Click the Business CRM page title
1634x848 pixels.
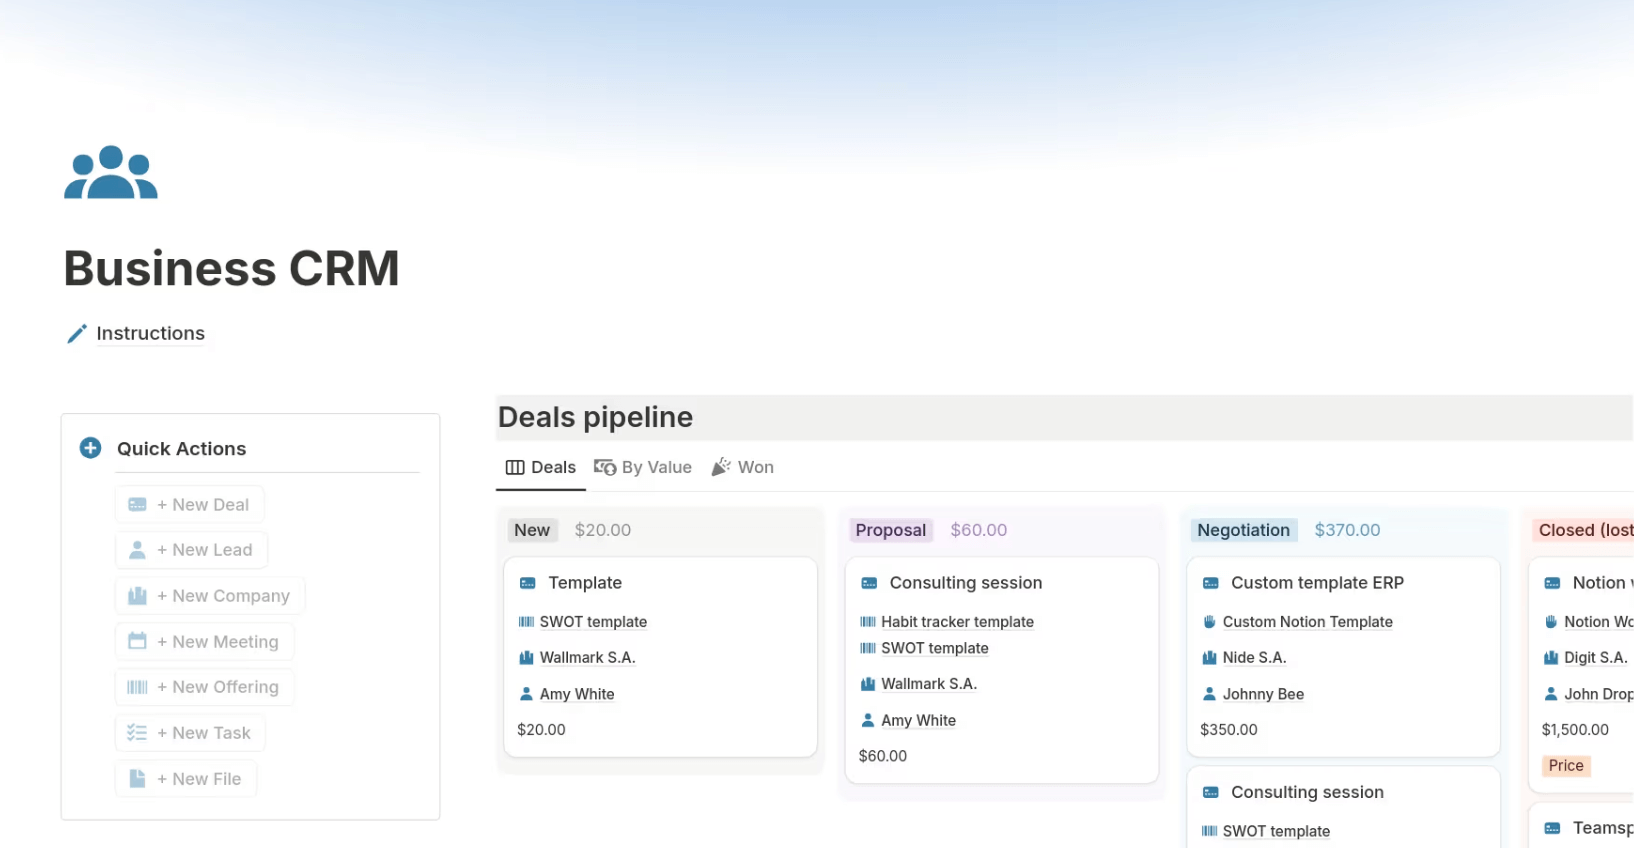pyautogui.click(x=231, y=268)
